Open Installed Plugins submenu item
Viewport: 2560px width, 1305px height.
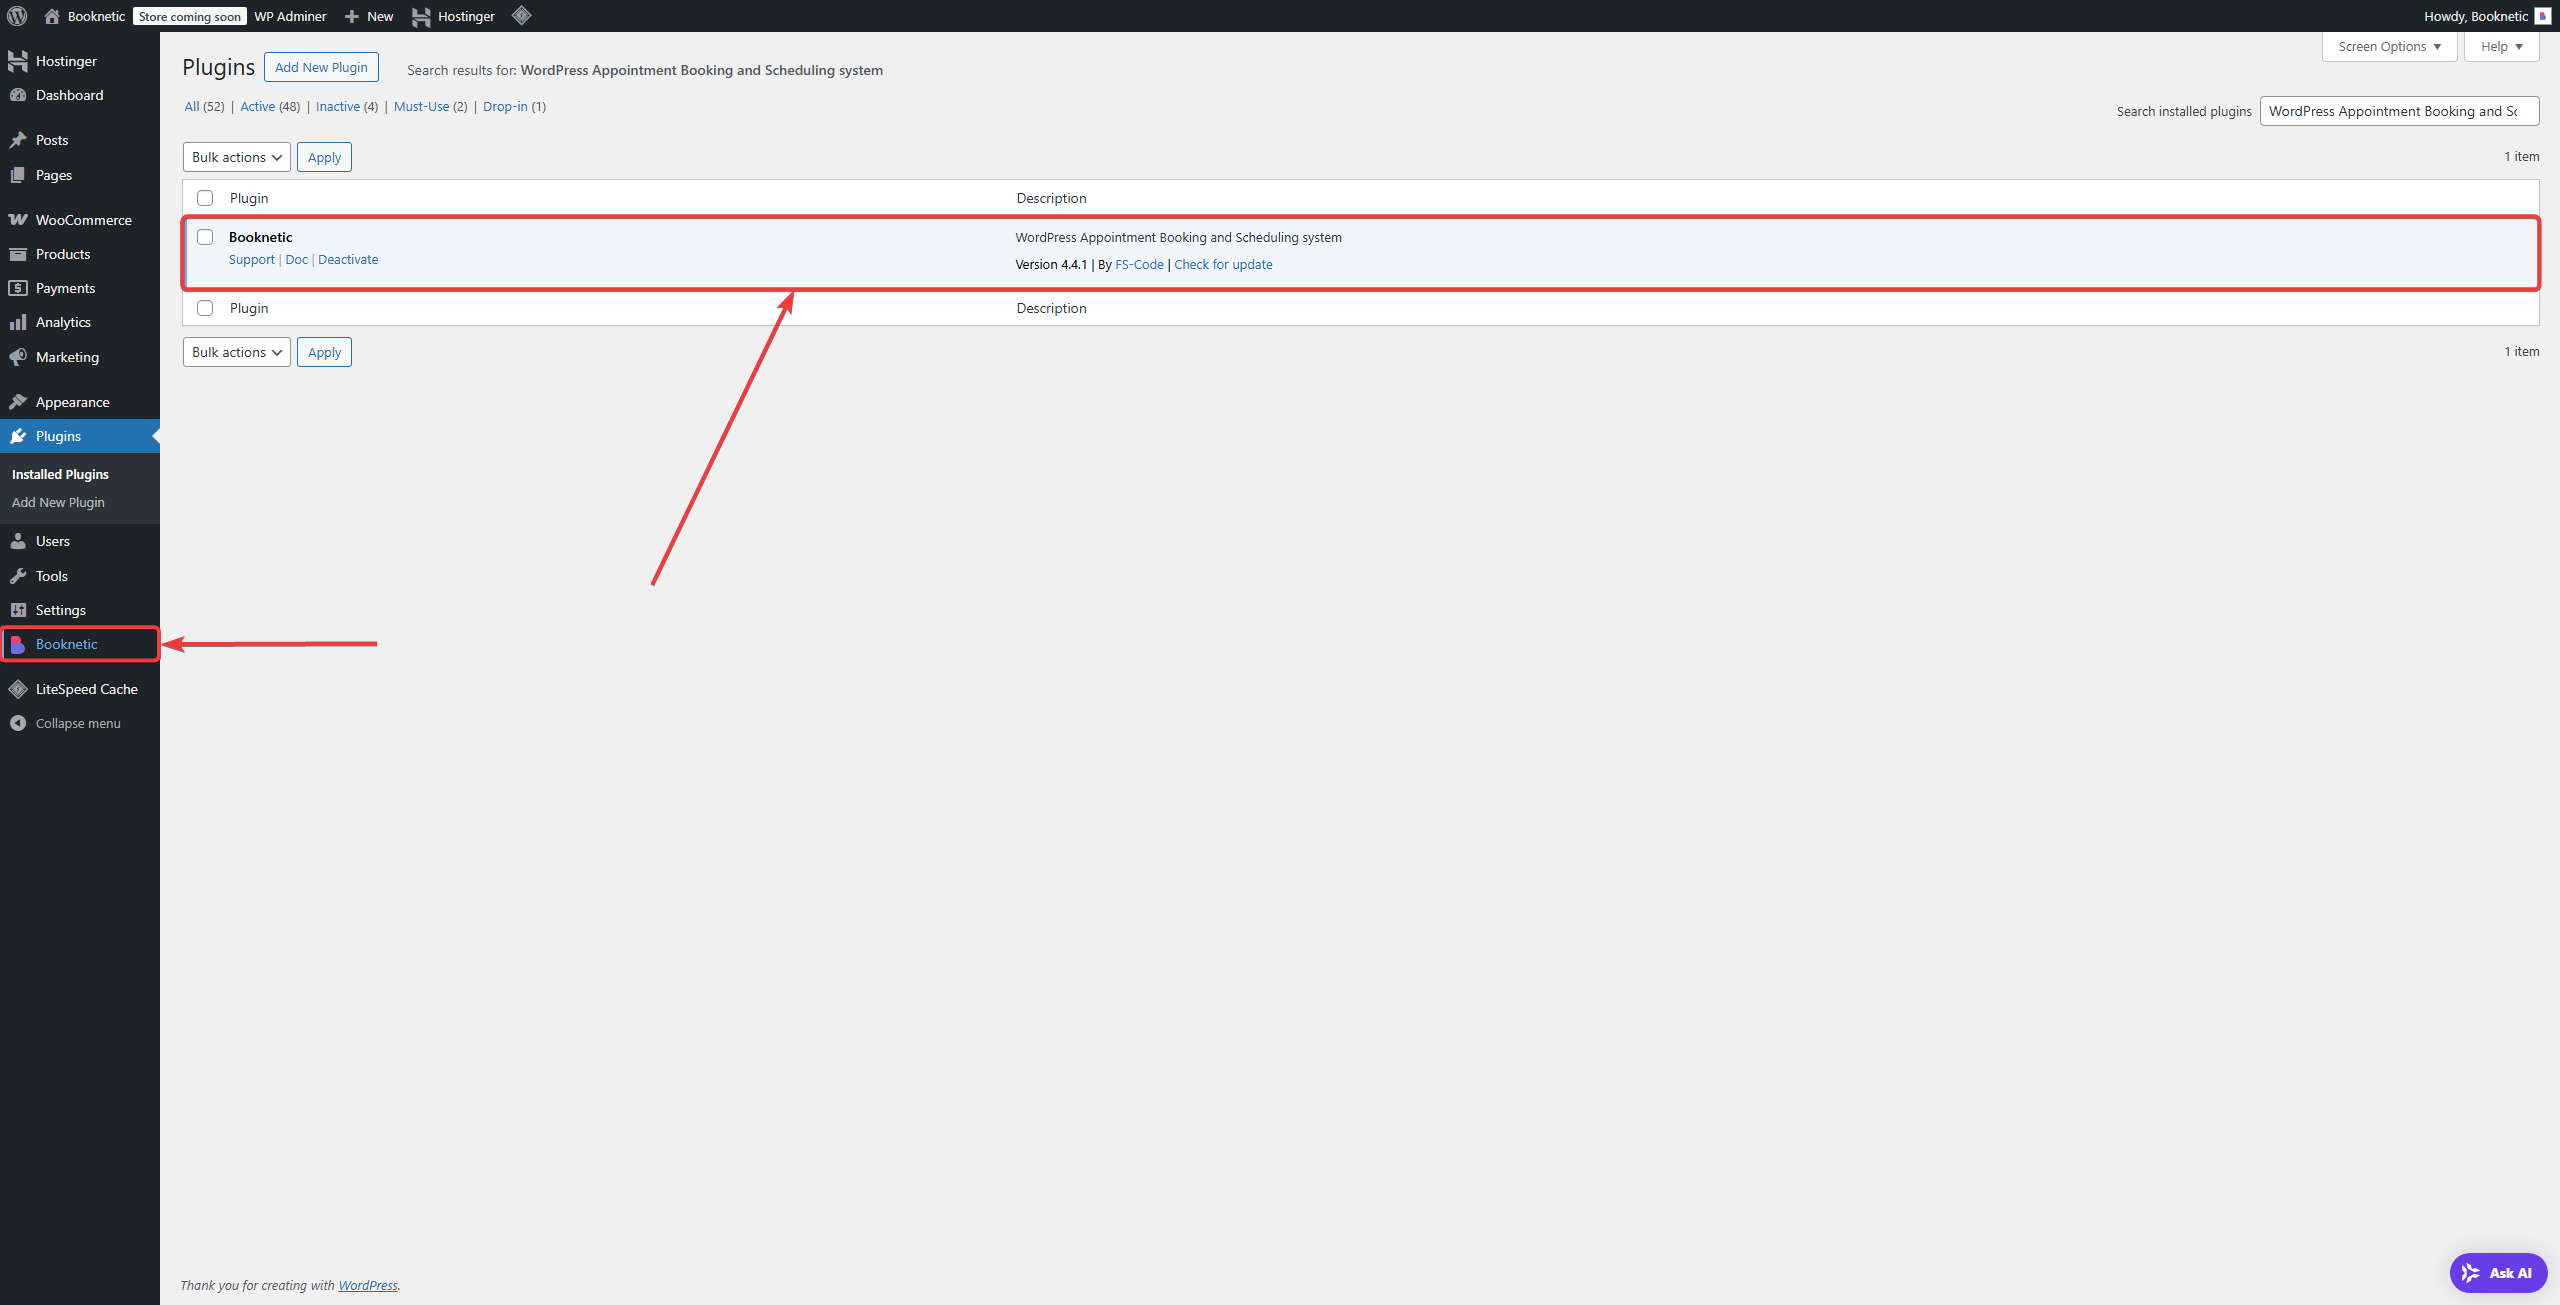pyautogui.click(x=60, y=474)
